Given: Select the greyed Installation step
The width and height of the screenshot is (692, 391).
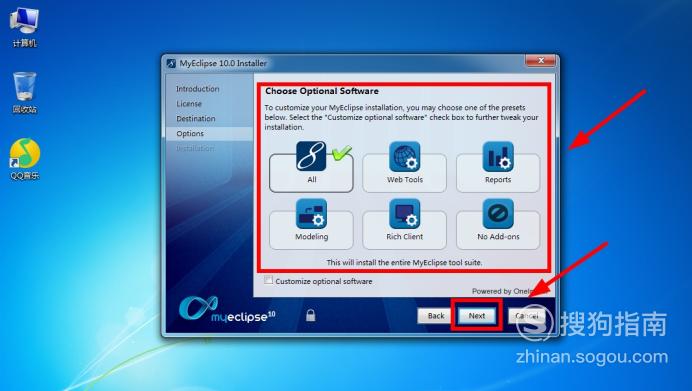Looking at the screenshot, I should [195, 148].
